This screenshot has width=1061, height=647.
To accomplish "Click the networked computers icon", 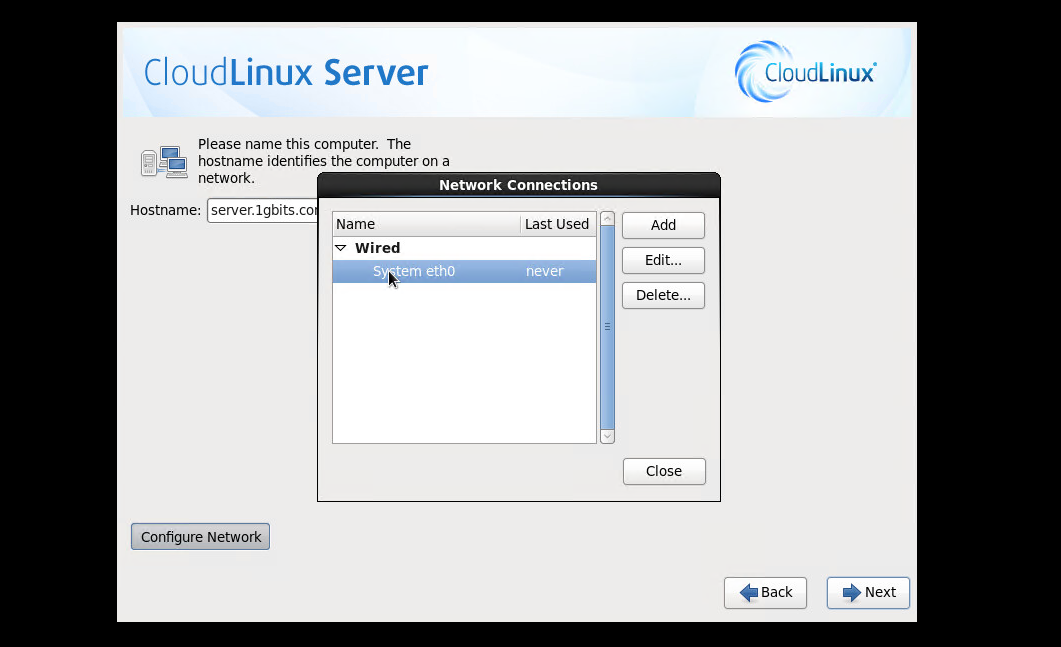I will [164, 161].
